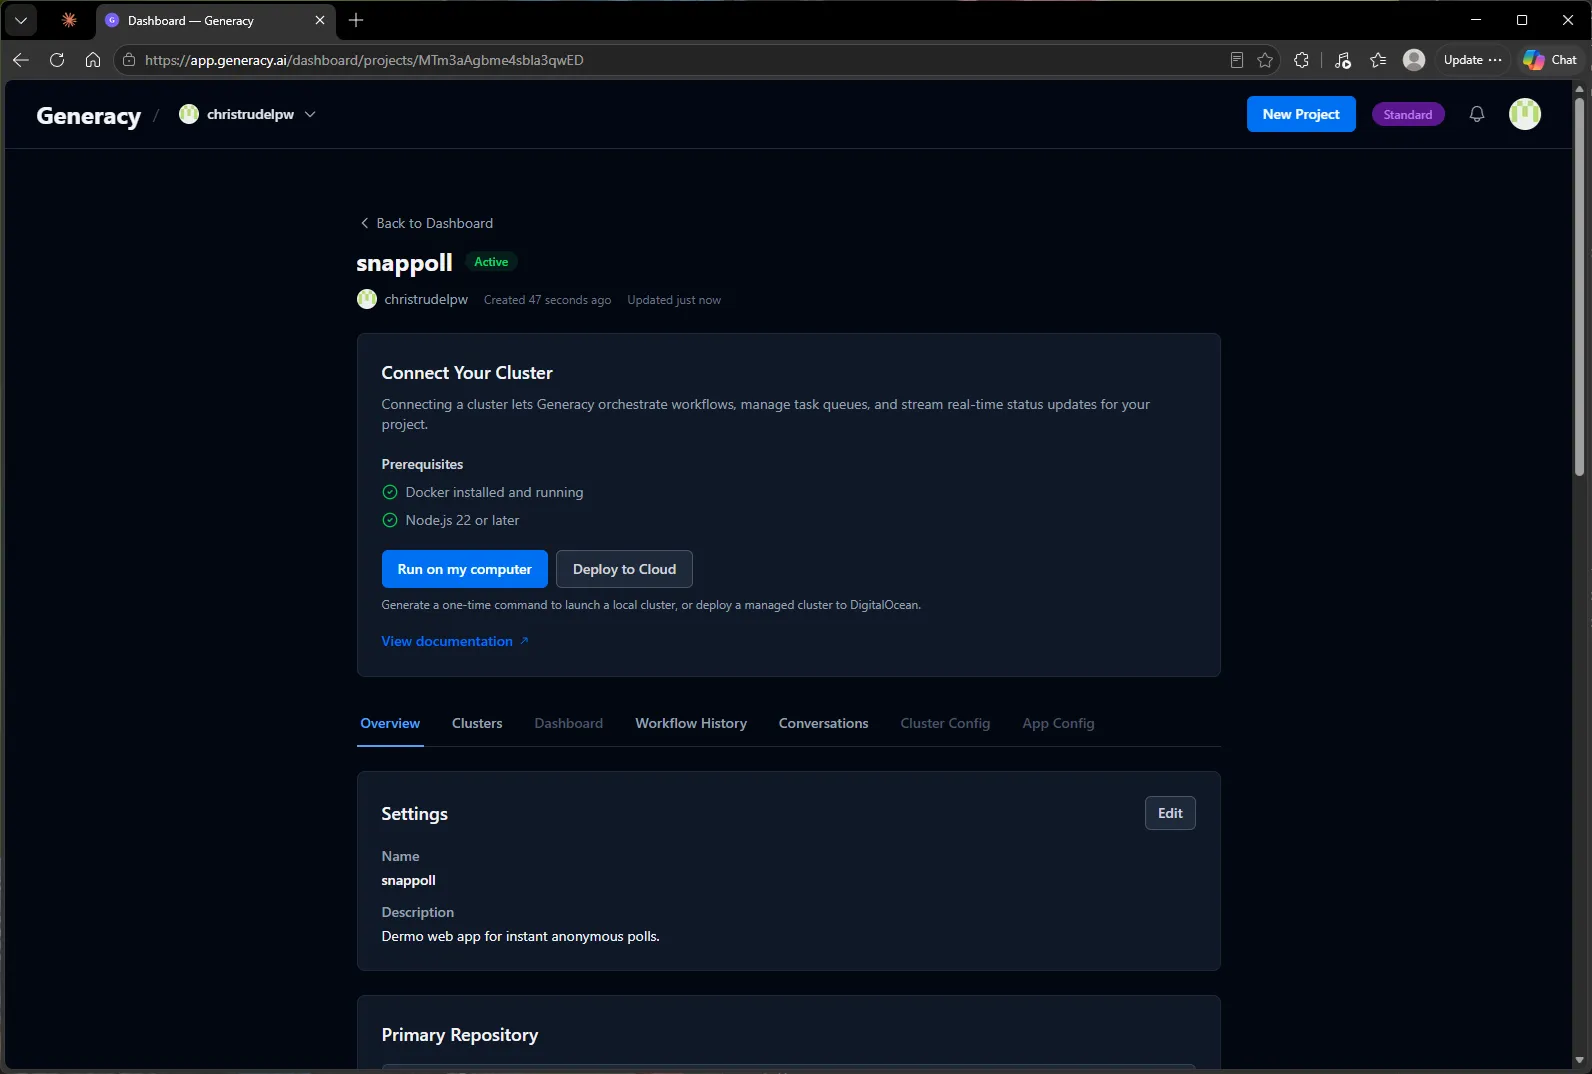The width and height of the screenshot is (1592, 1074).
Task: Click Run on my computer
Action: coord(465,569)
